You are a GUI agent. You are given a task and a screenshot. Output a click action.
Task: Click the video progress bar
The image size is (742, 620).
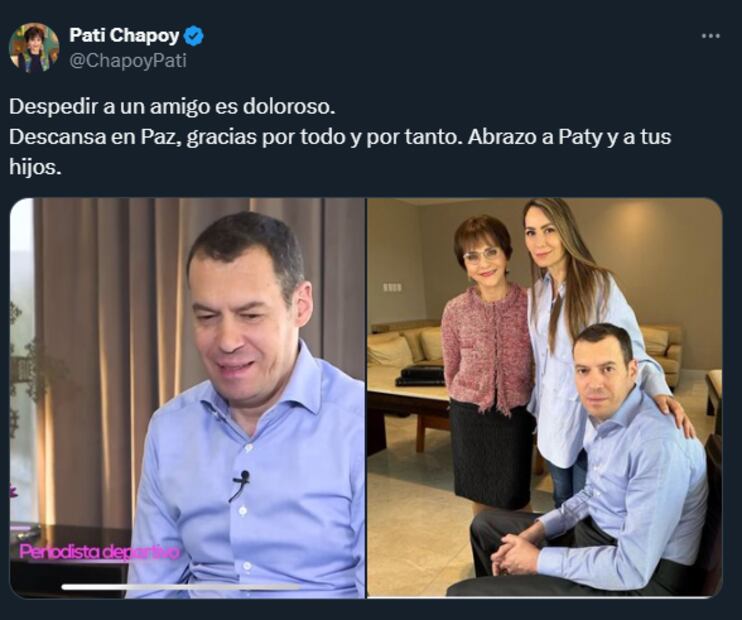point(180,587)
